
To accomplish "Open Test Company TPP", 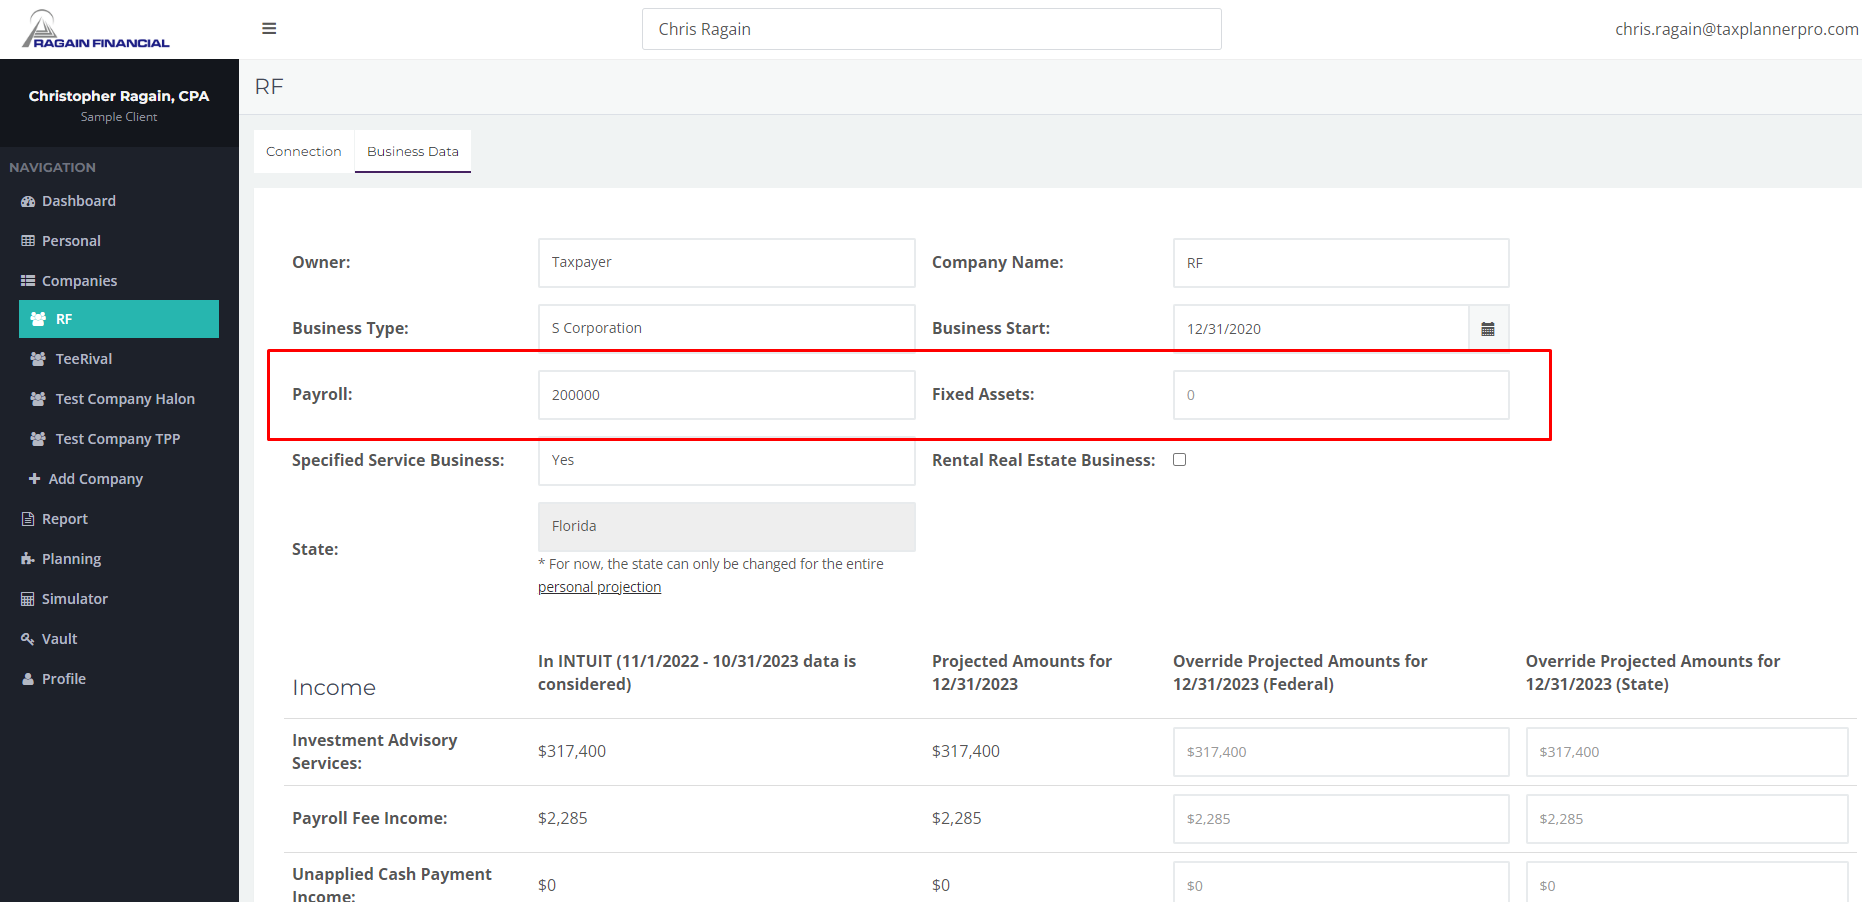I will click(x=119, y=439).
